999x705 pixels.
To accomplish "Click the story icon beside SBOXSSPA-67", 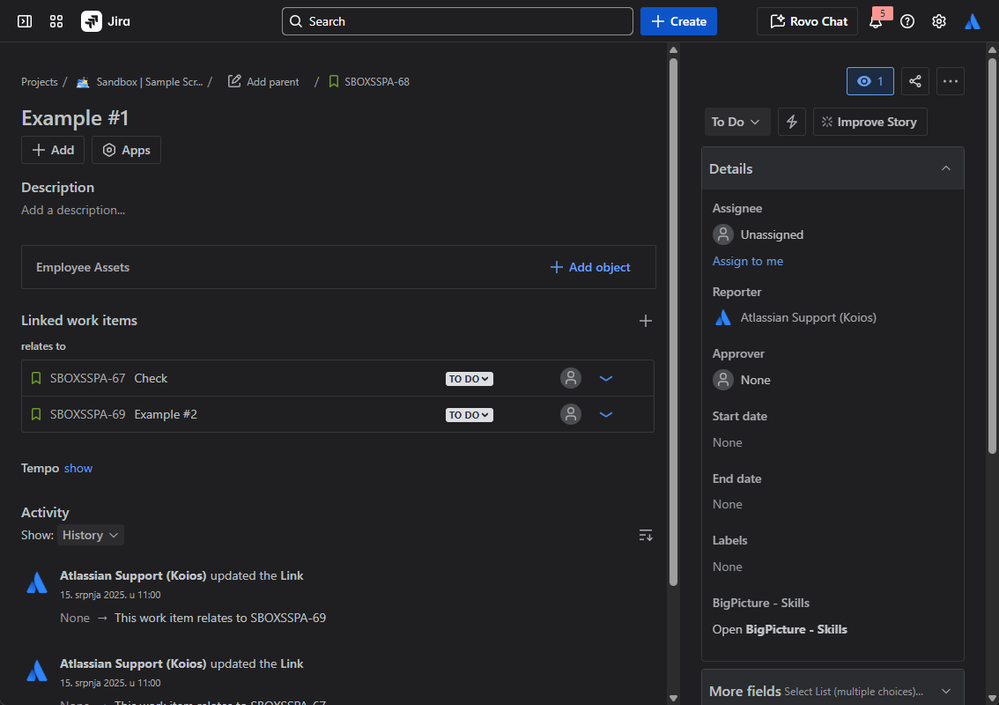I will coord(36,378).
